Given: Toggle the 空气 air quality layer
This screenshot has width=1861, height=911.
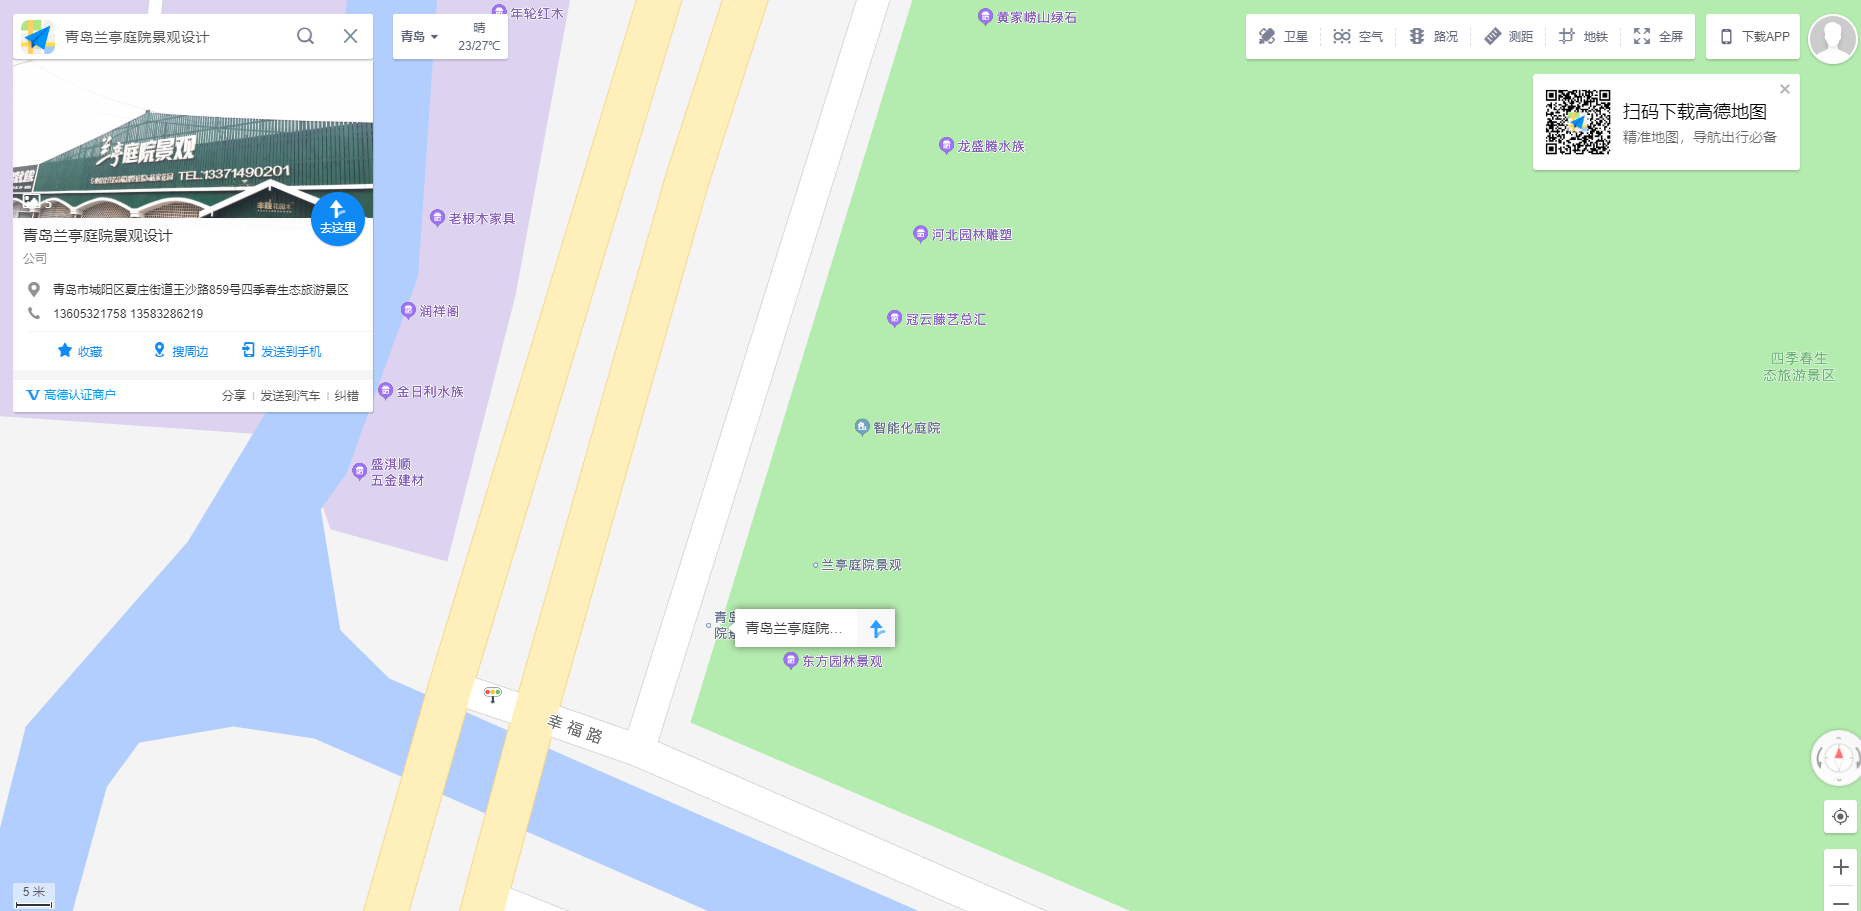Looking at the screenshot, I should click(1358, 36).
